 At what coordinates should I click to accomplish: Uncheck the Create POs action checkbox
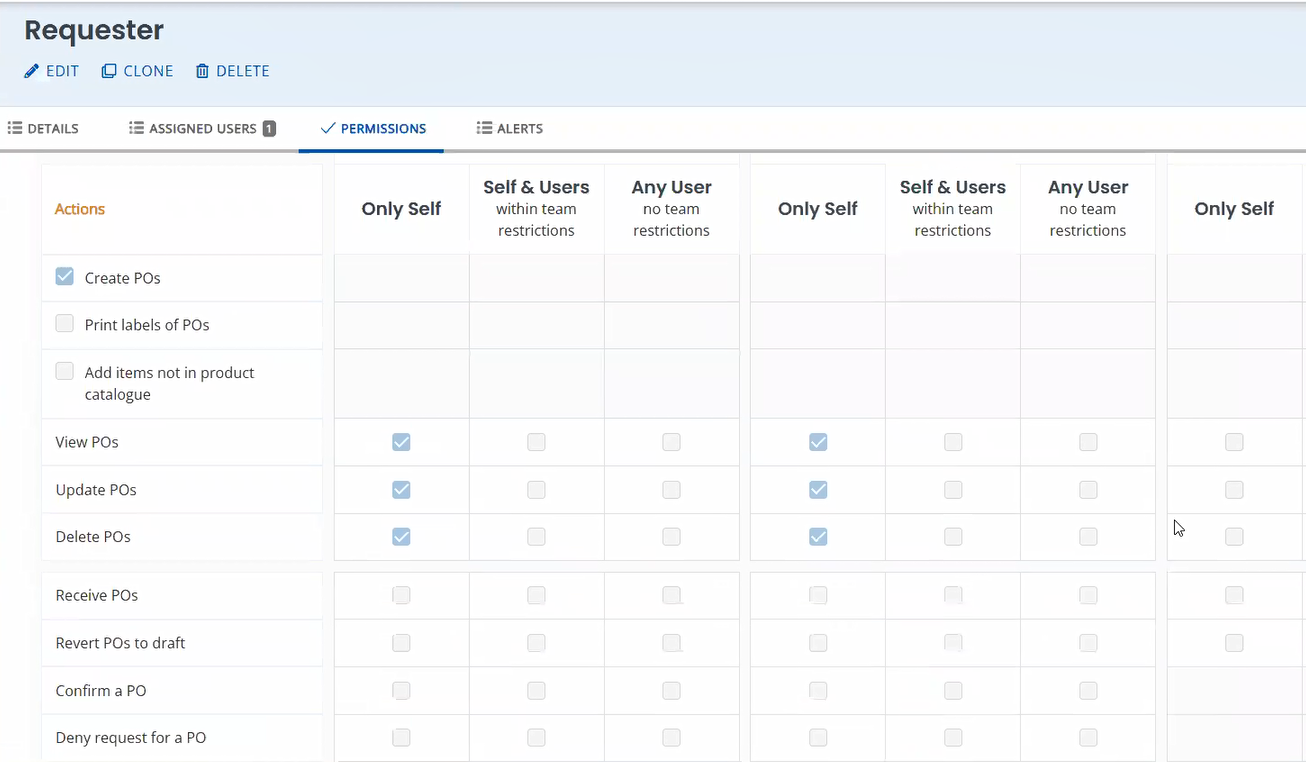click(x=64, y=277)
